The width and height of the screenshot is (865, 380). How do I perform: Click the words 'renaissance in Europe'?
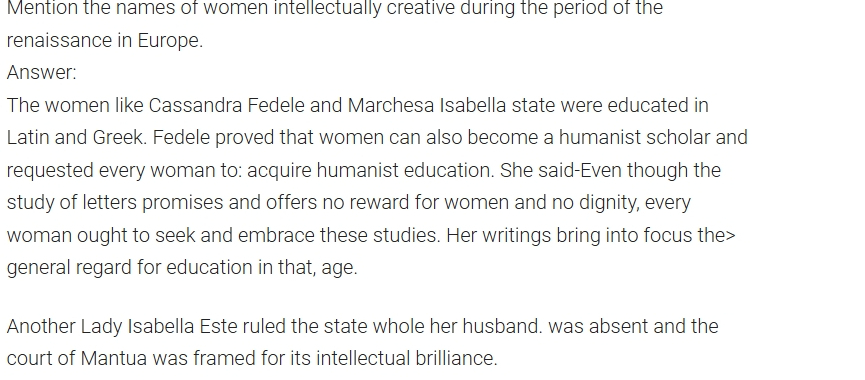pyautogui.click(x=104, y=40)
